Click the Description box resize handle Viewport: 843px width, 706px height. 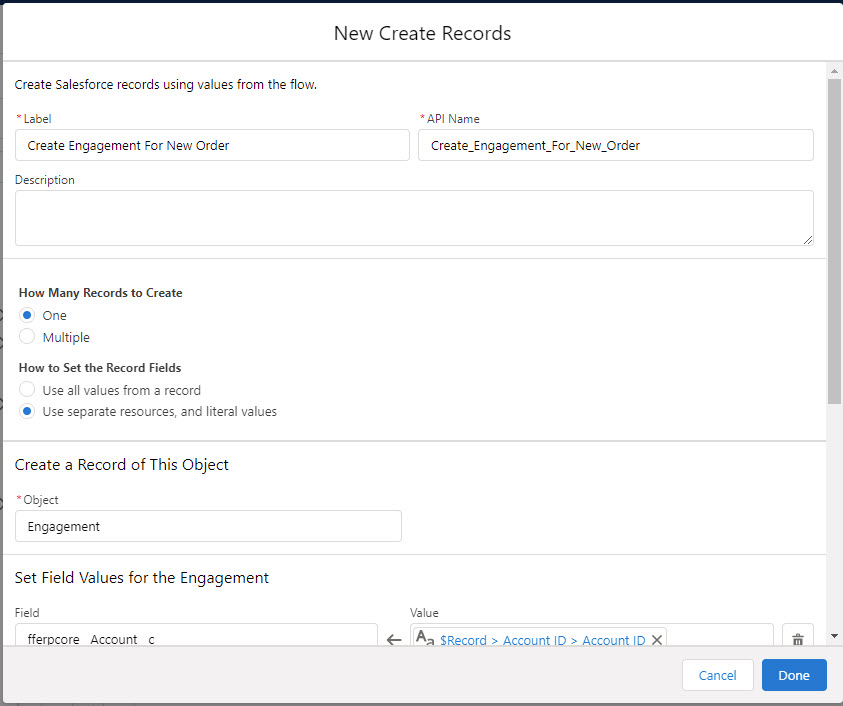807,240
